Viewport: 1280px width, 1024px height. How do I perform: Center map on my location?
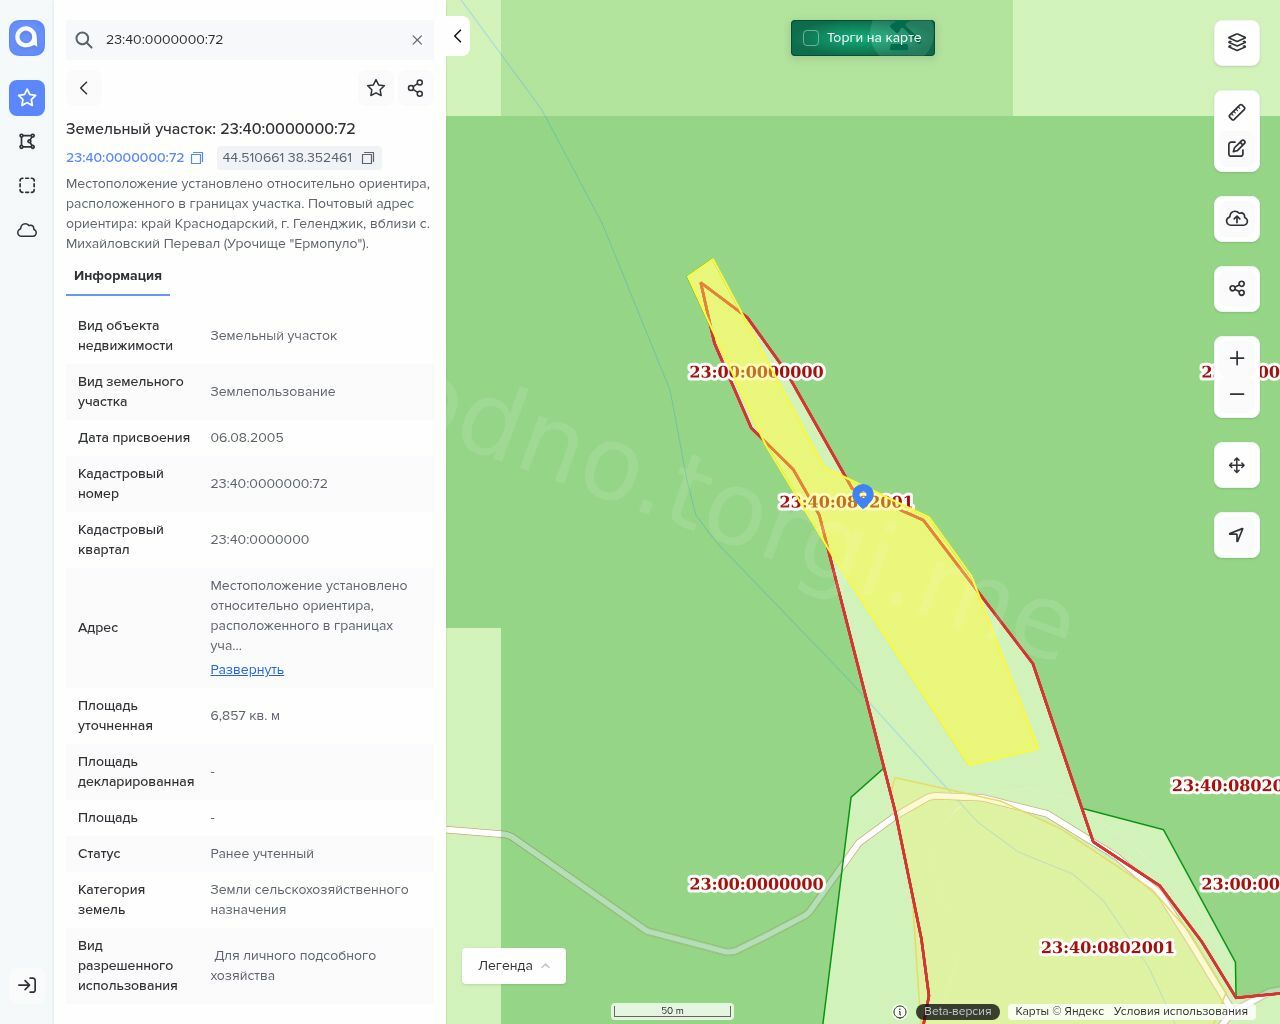1236,535
